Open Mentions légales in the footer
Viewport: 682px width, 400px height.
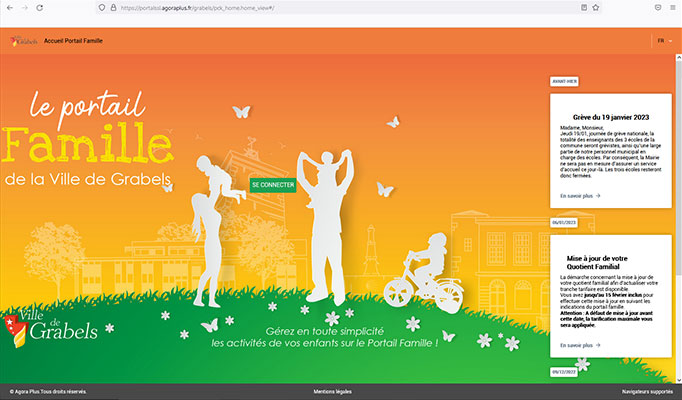click(x=333, y=392)
